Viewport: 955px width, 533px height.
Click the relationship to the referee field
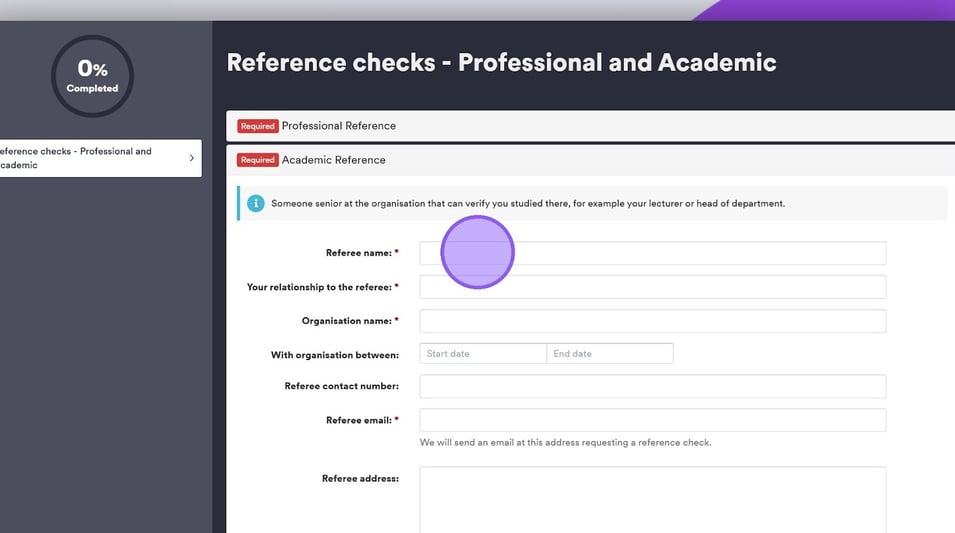[652, 287]
